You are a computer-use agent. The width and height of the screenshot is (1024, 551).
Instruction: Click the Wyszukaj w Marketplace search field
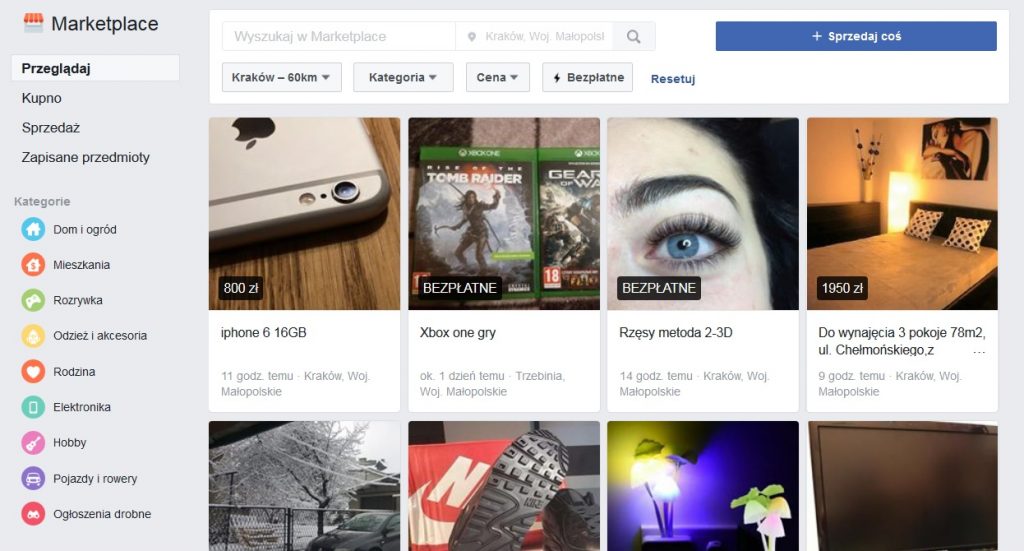coord(338,37)
